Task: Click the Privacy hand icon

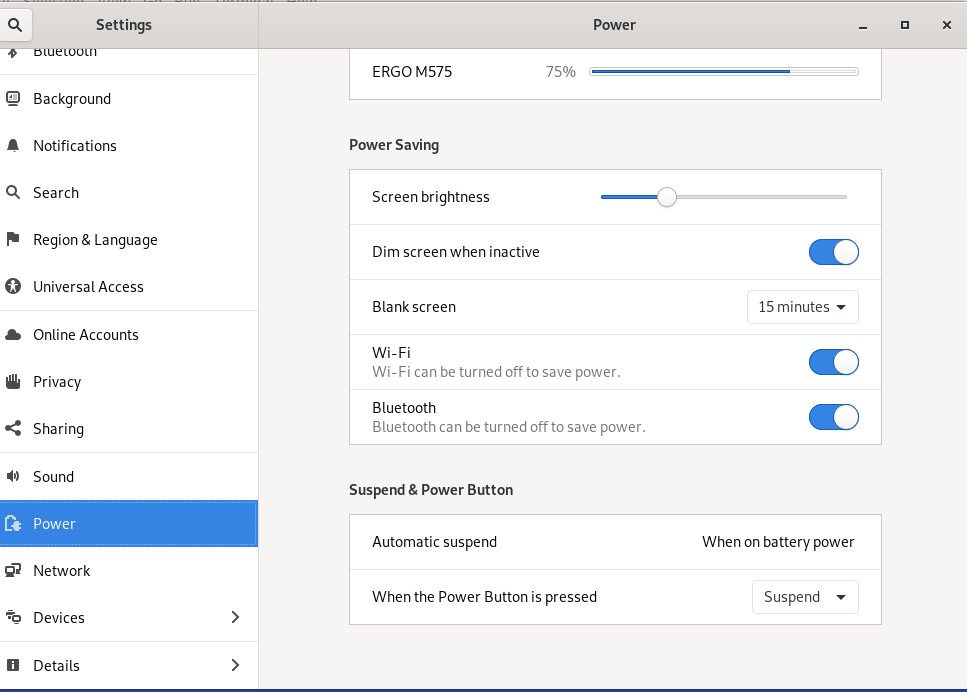Action: [13, 382]
